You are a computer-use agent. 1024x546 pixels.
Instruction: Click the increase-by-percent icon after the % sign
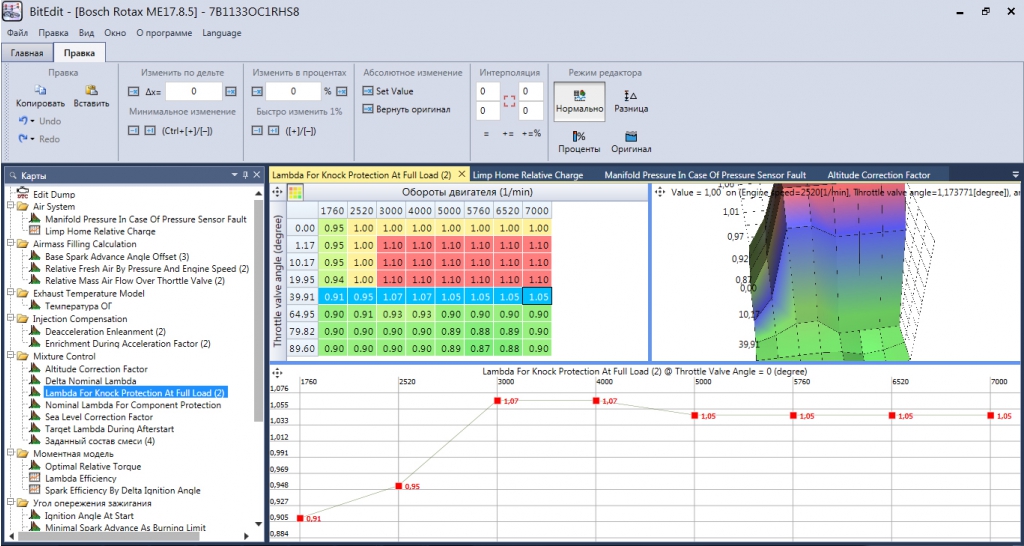pyautogui.click(x=342, y=91)
